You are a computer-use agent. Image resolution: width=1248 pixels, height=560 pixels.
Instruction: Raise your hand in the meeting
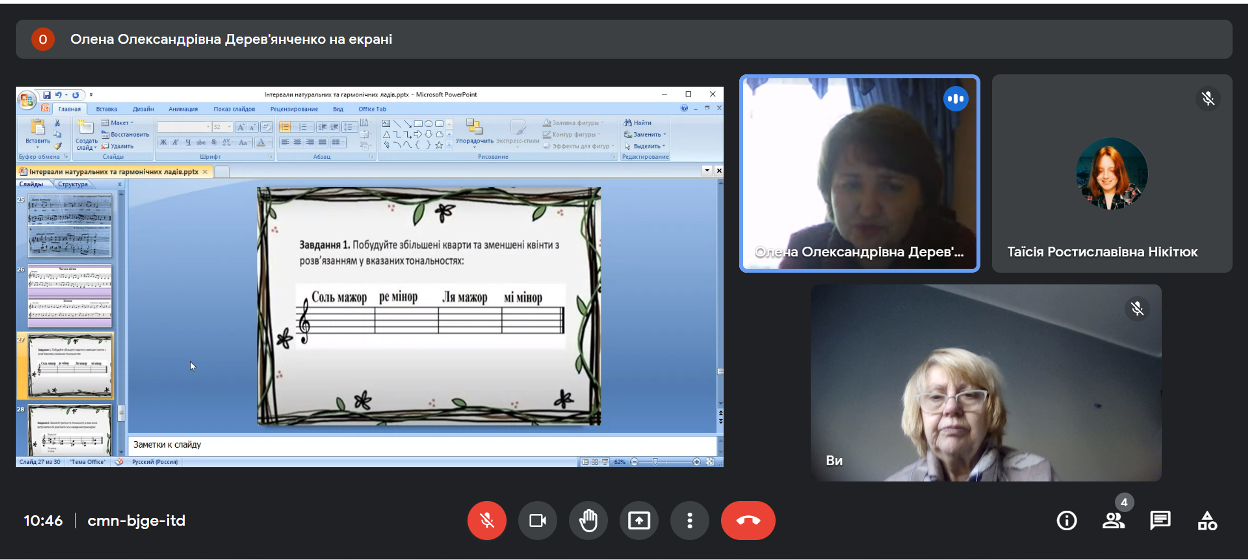tap(589, 520)
